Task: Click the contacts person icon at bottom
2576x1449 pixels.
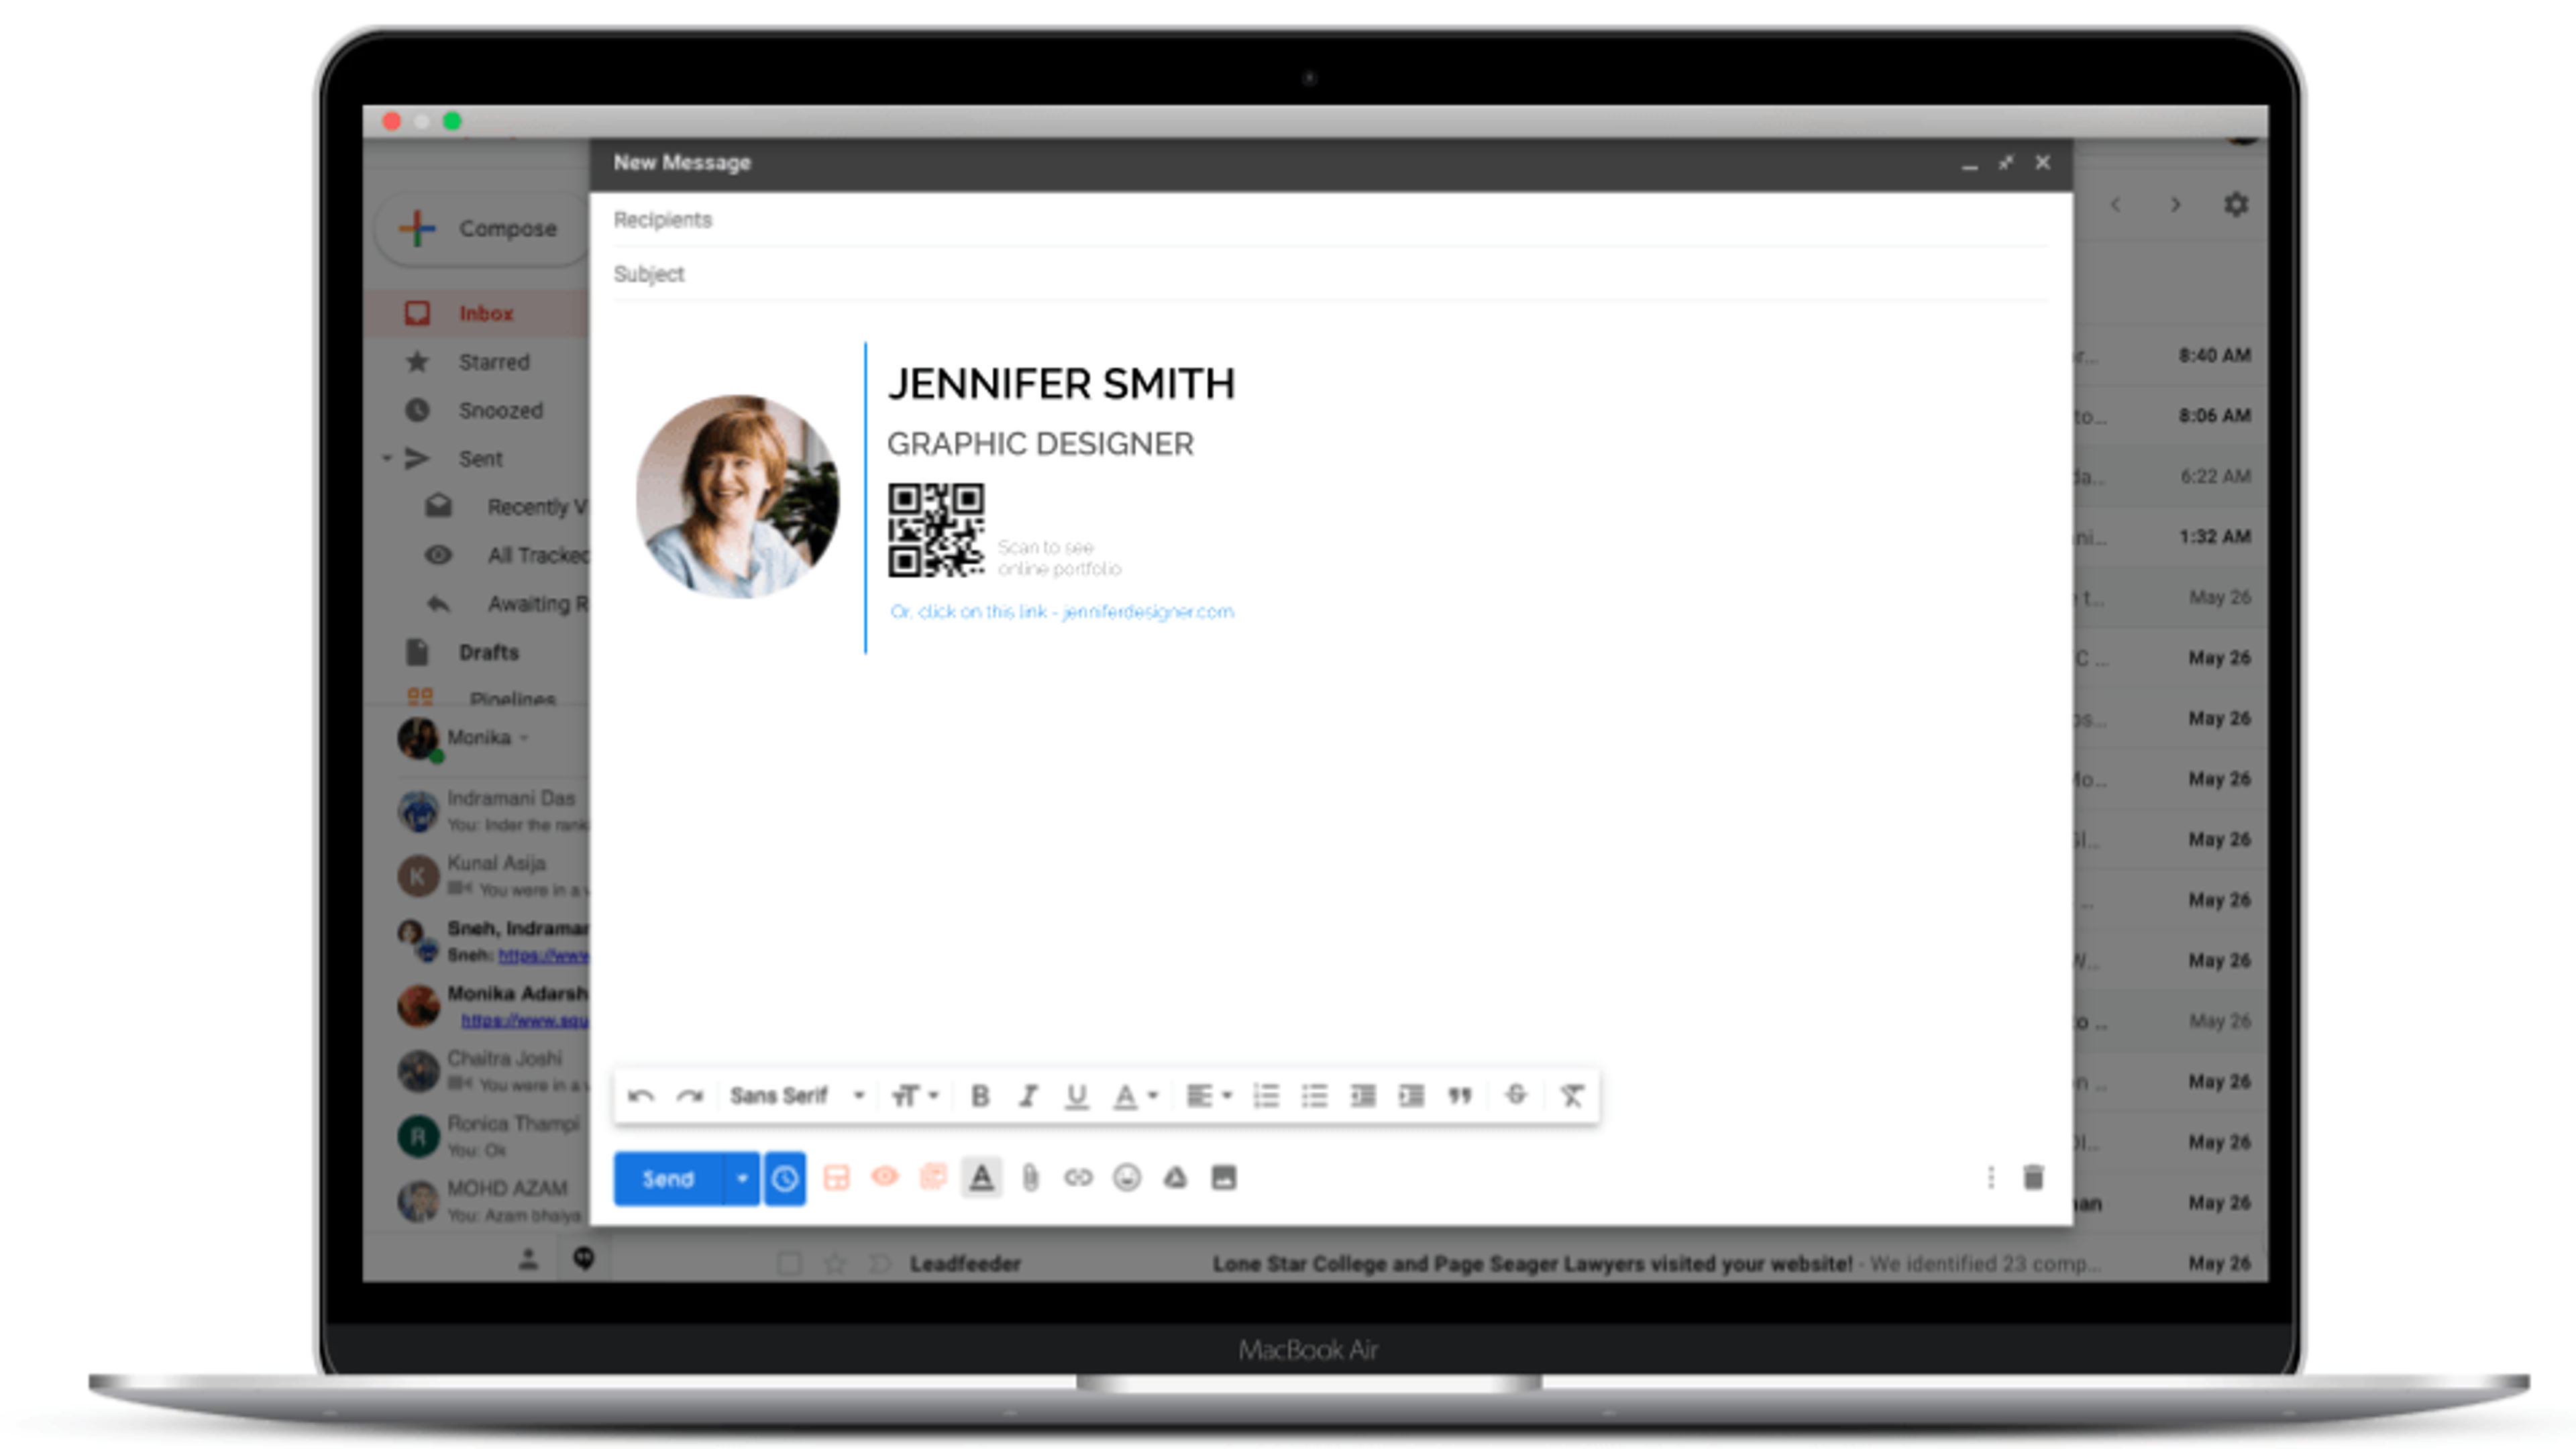Action: coord(528,1260)
